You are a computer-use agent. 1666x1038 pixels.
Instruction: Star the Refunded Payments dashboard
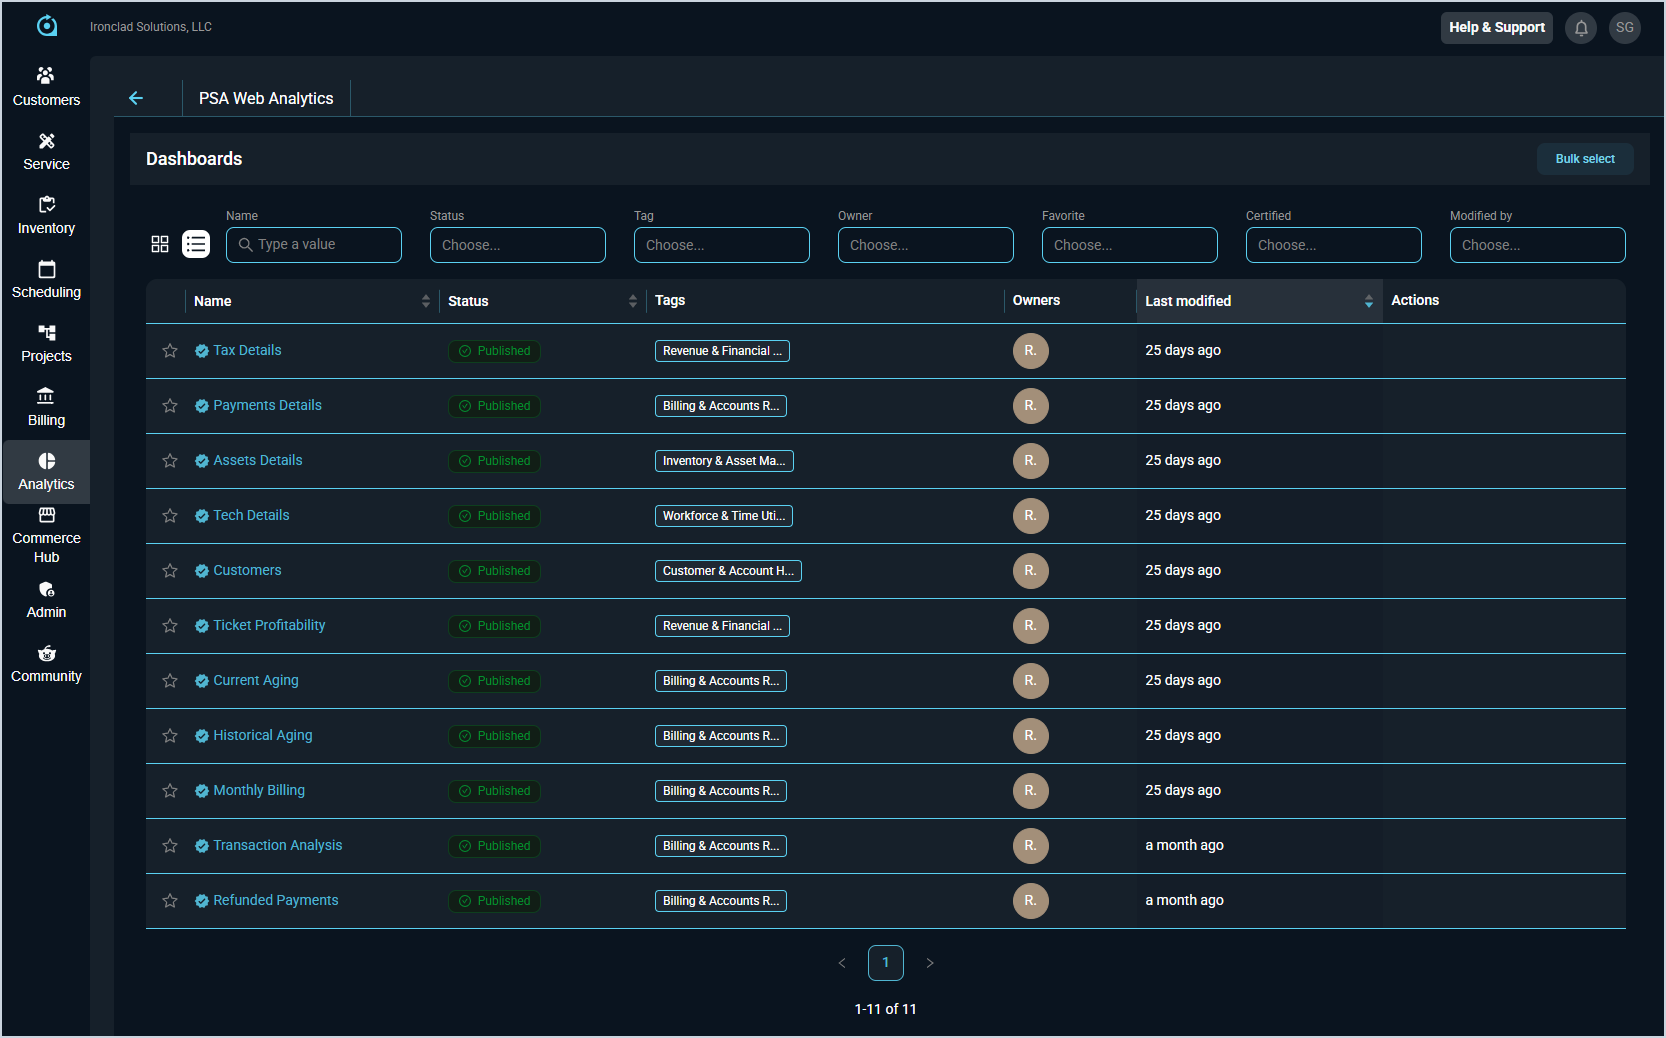point(170,901)
